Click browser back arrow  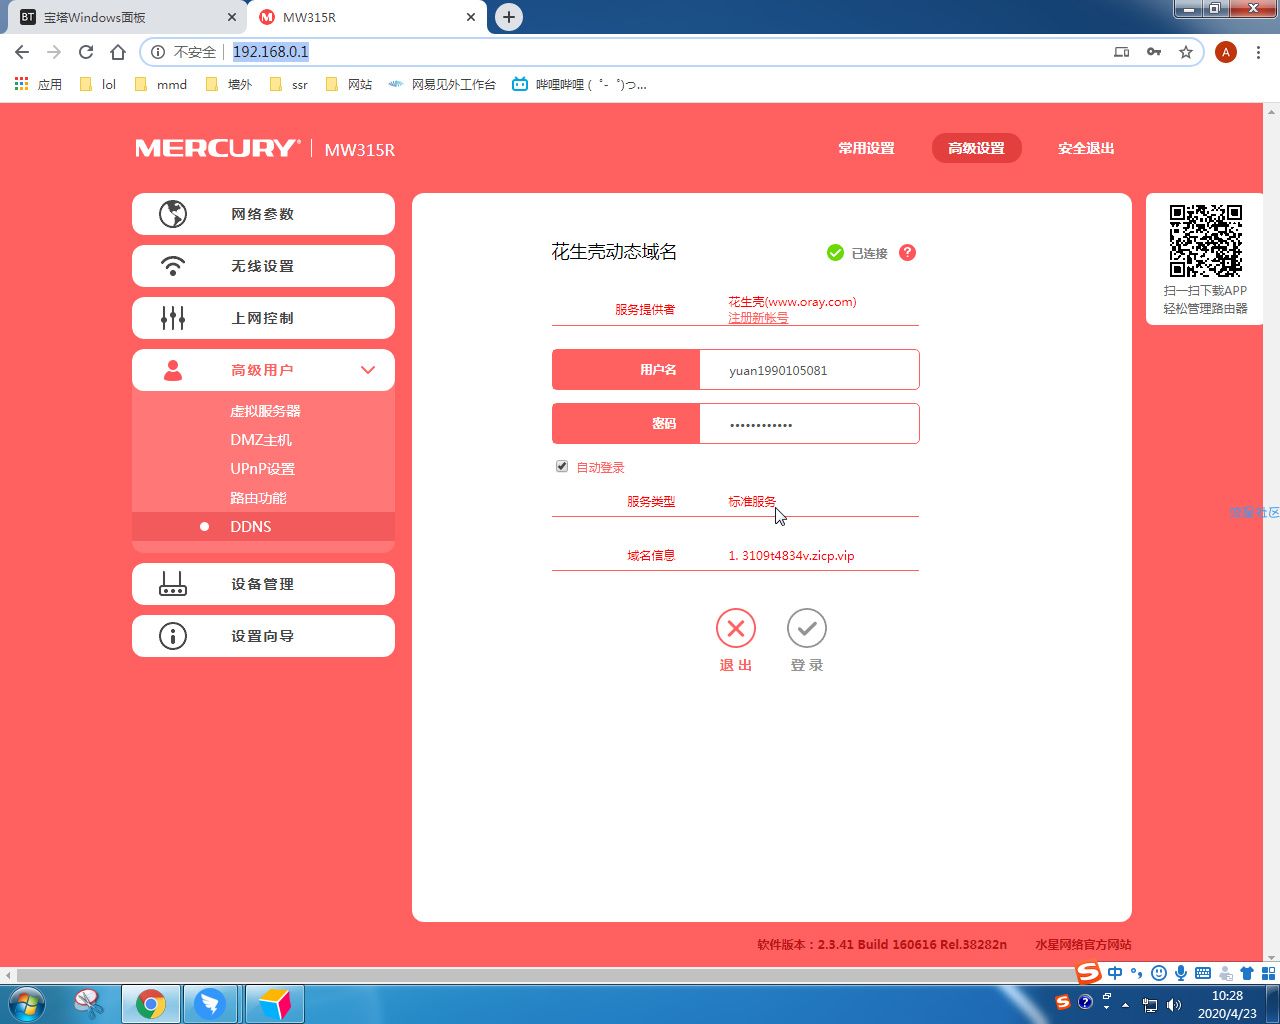click(22, 52)
